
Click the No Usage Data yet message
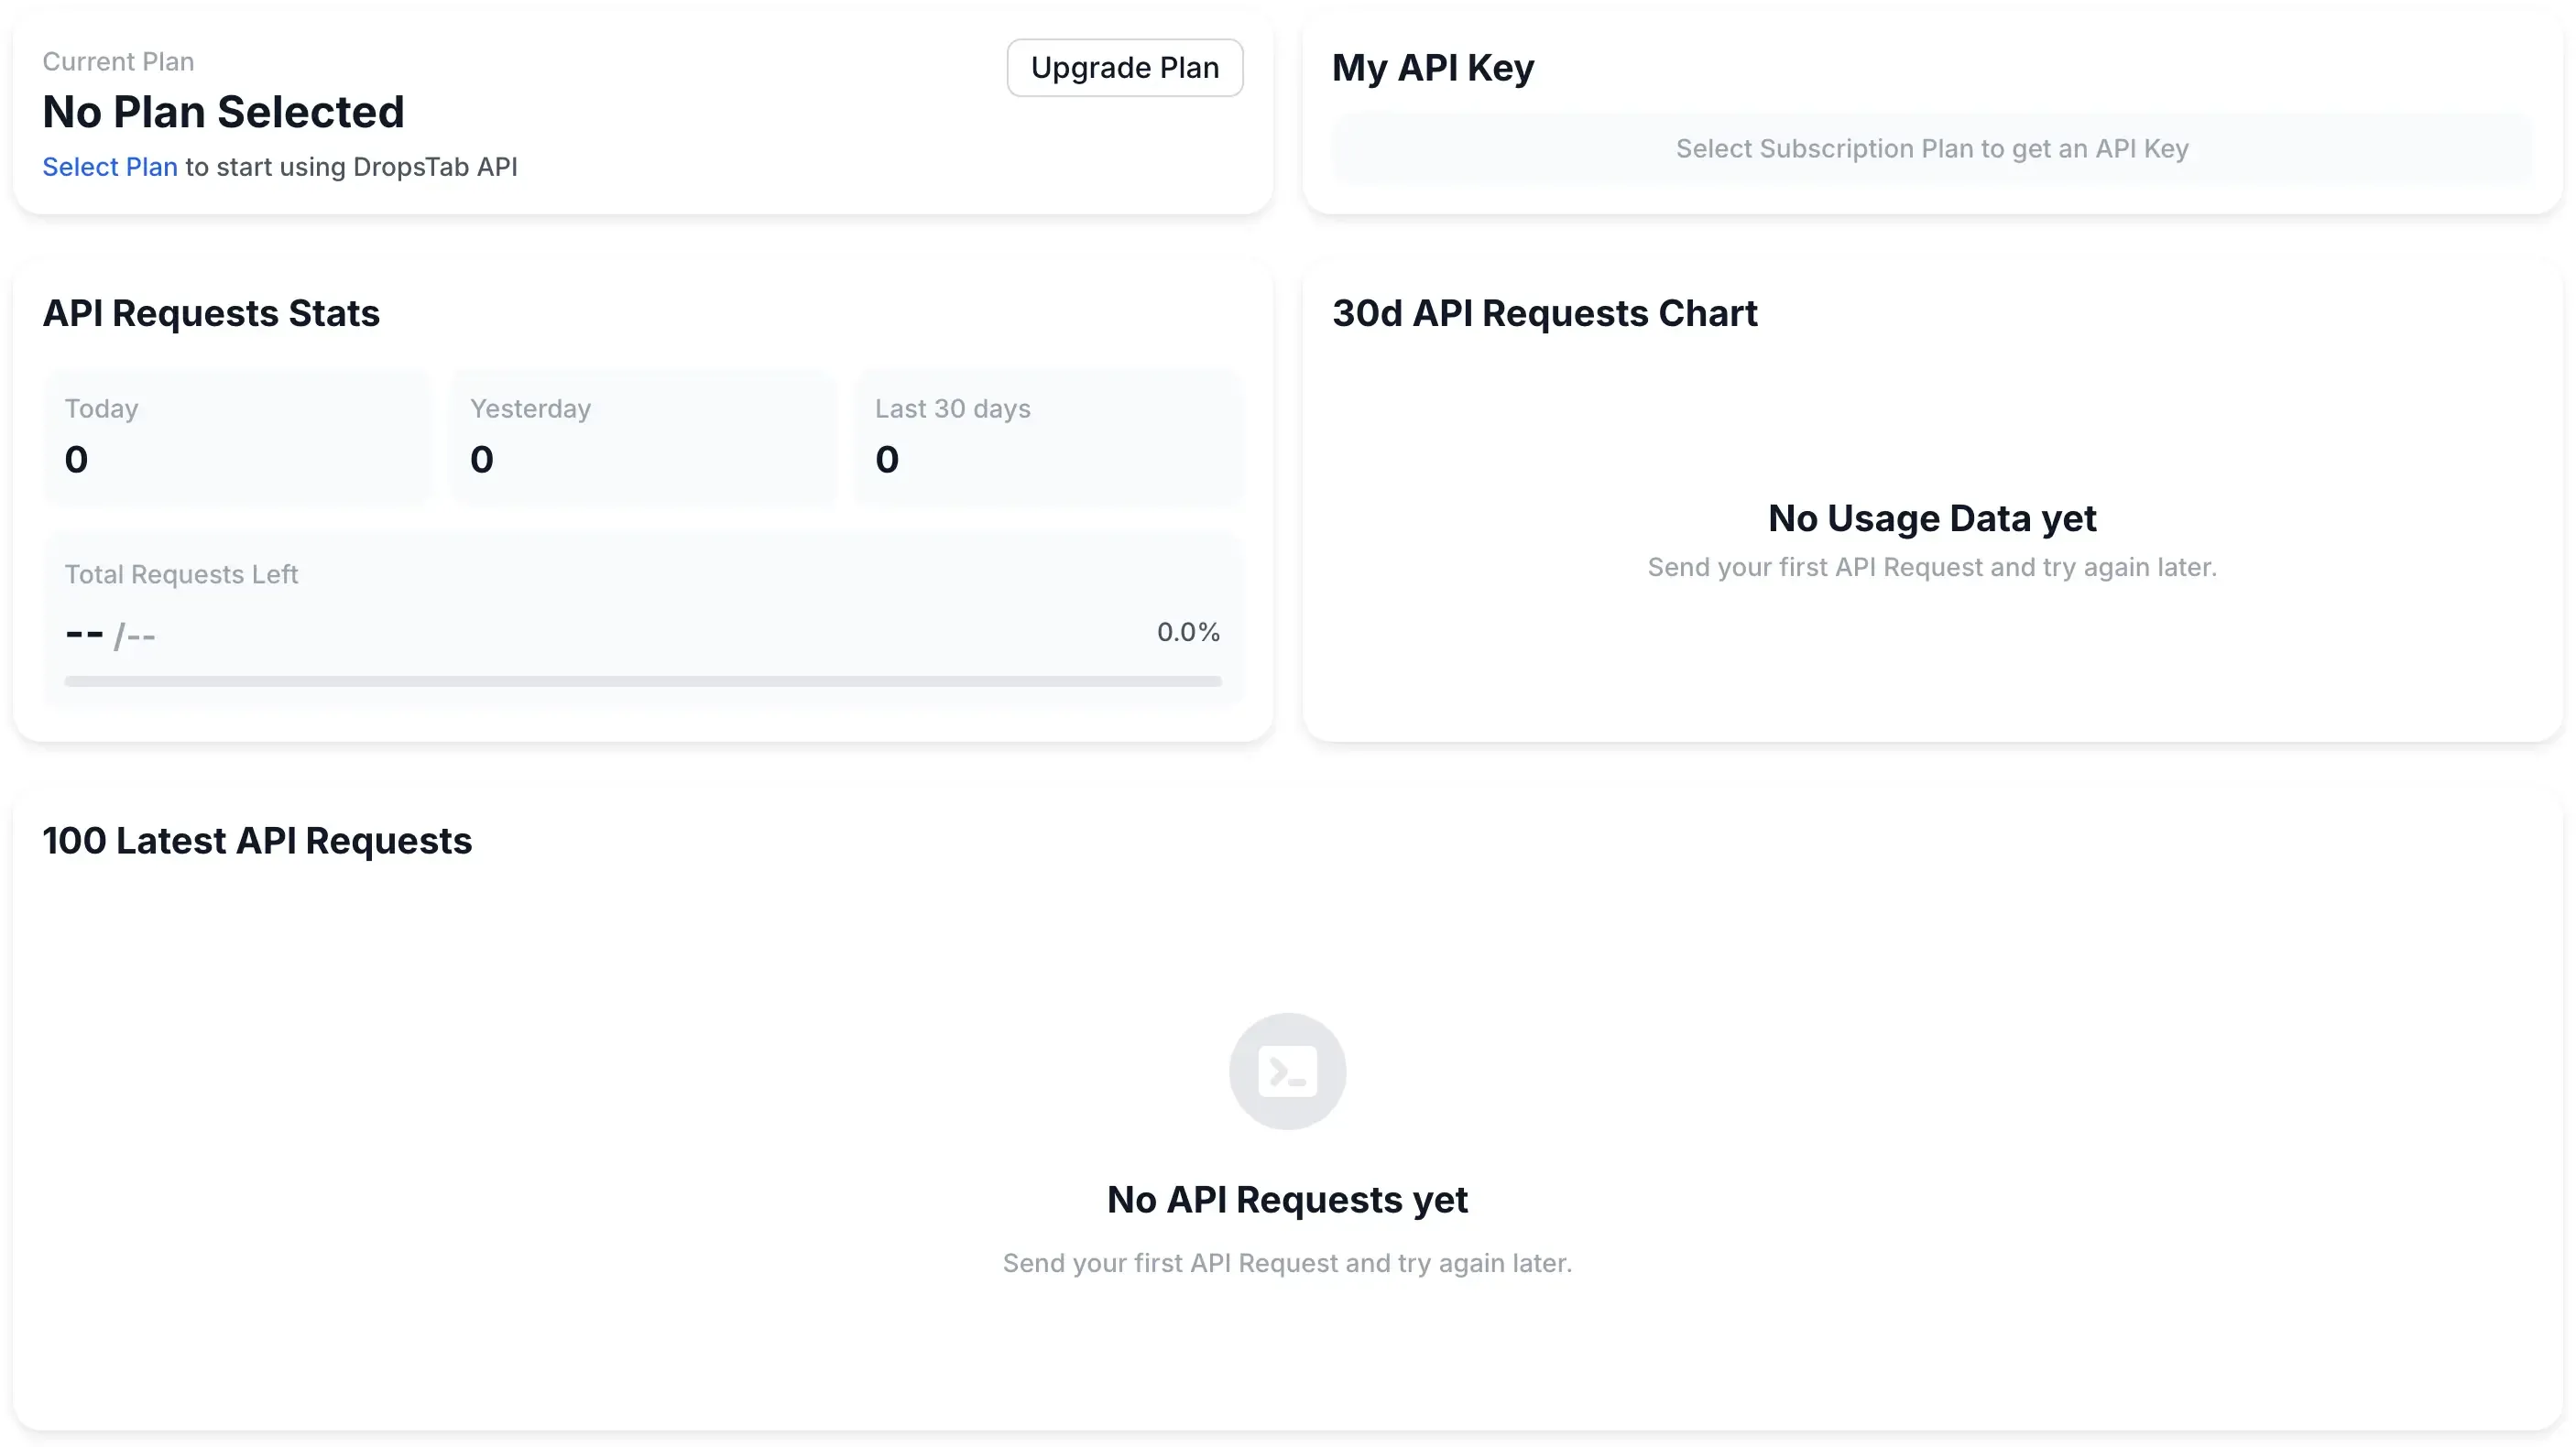[x=1931, y=518]
